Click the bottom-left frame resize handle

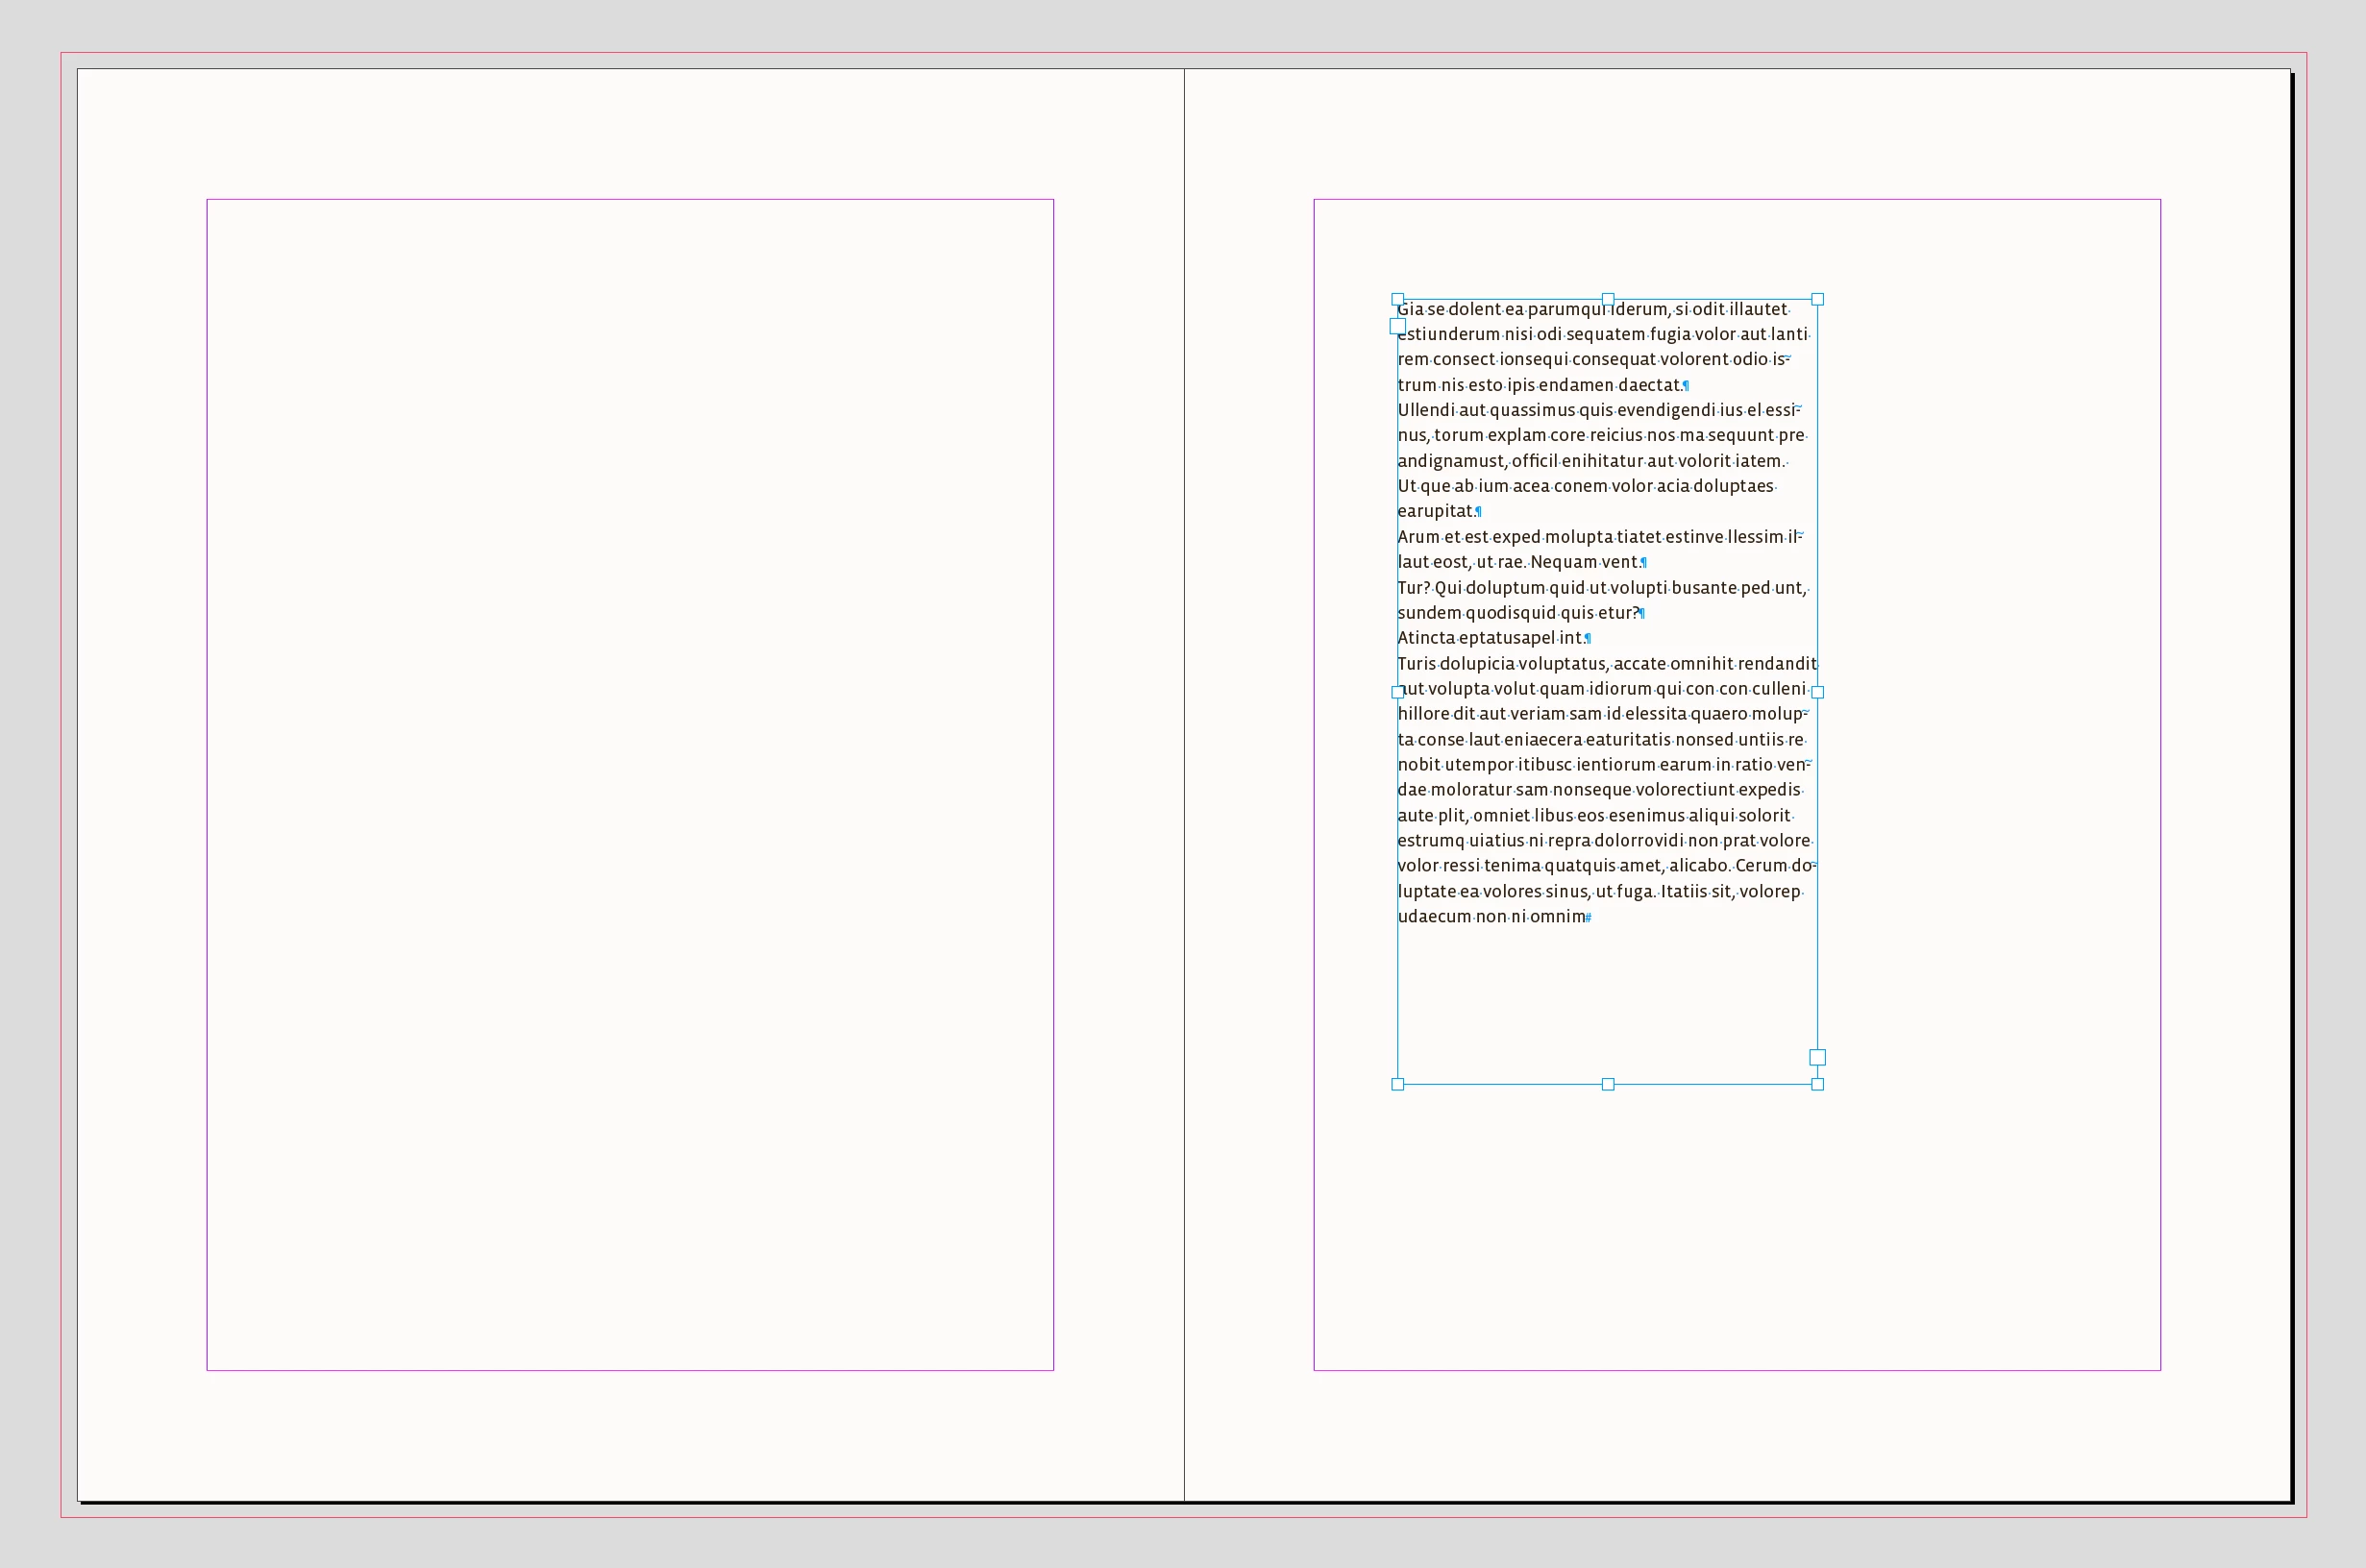(1398, 1085)
